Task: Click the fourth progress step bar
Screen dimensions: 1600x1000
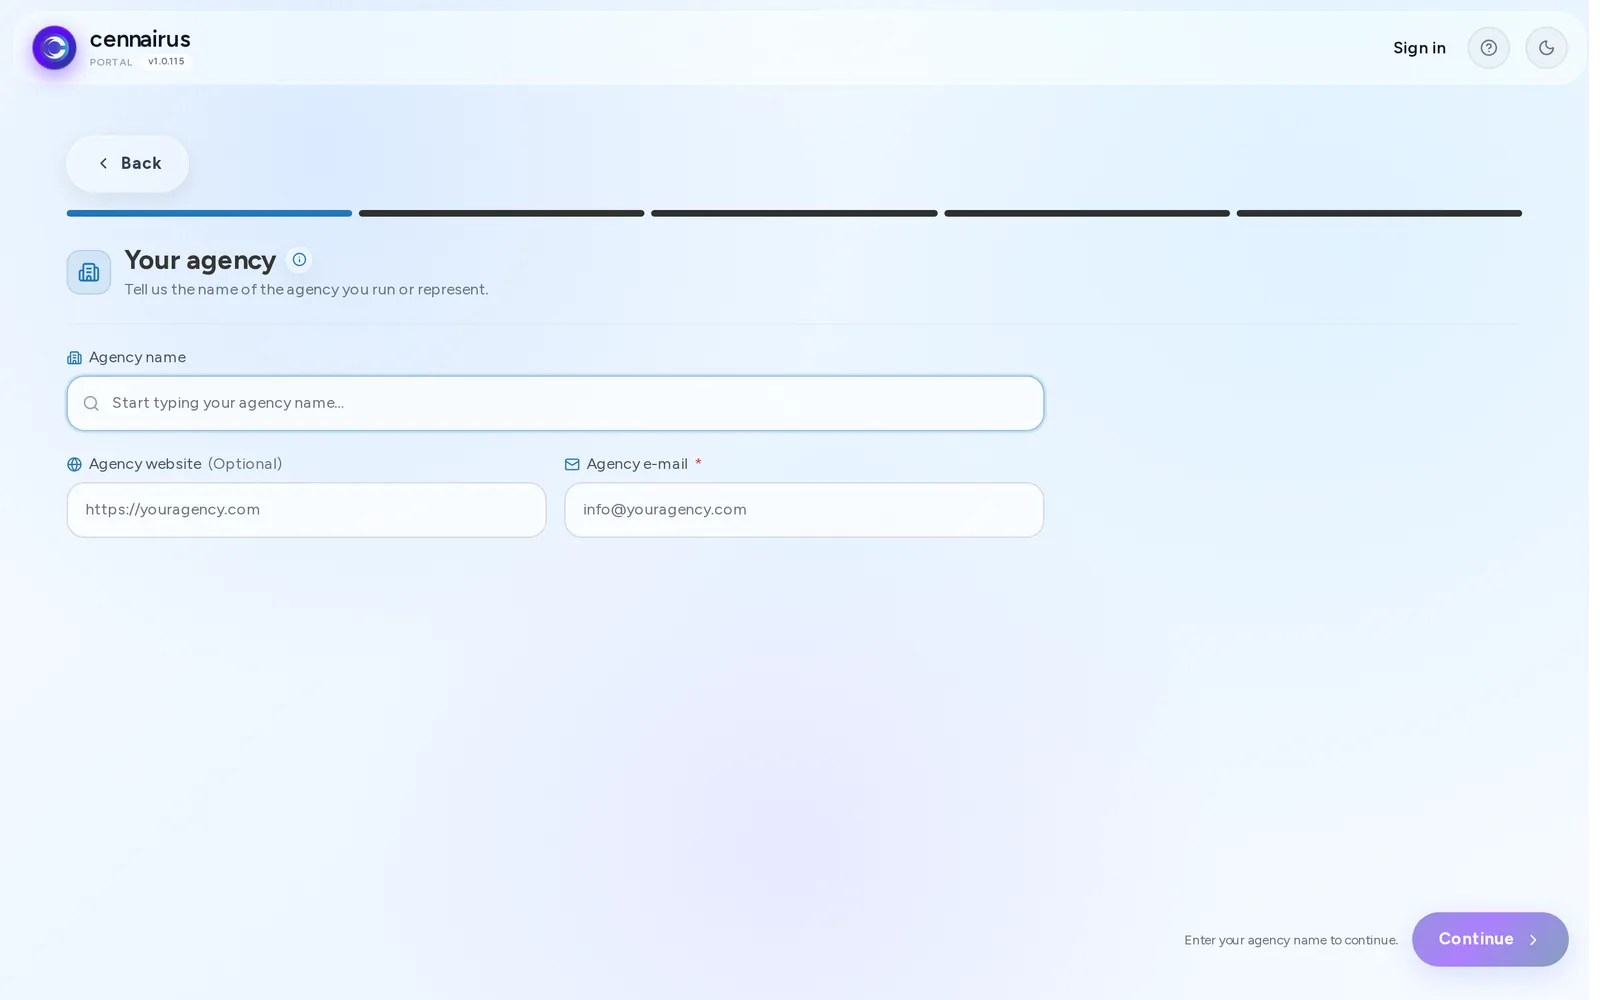Action: (x=1087, y=213)
